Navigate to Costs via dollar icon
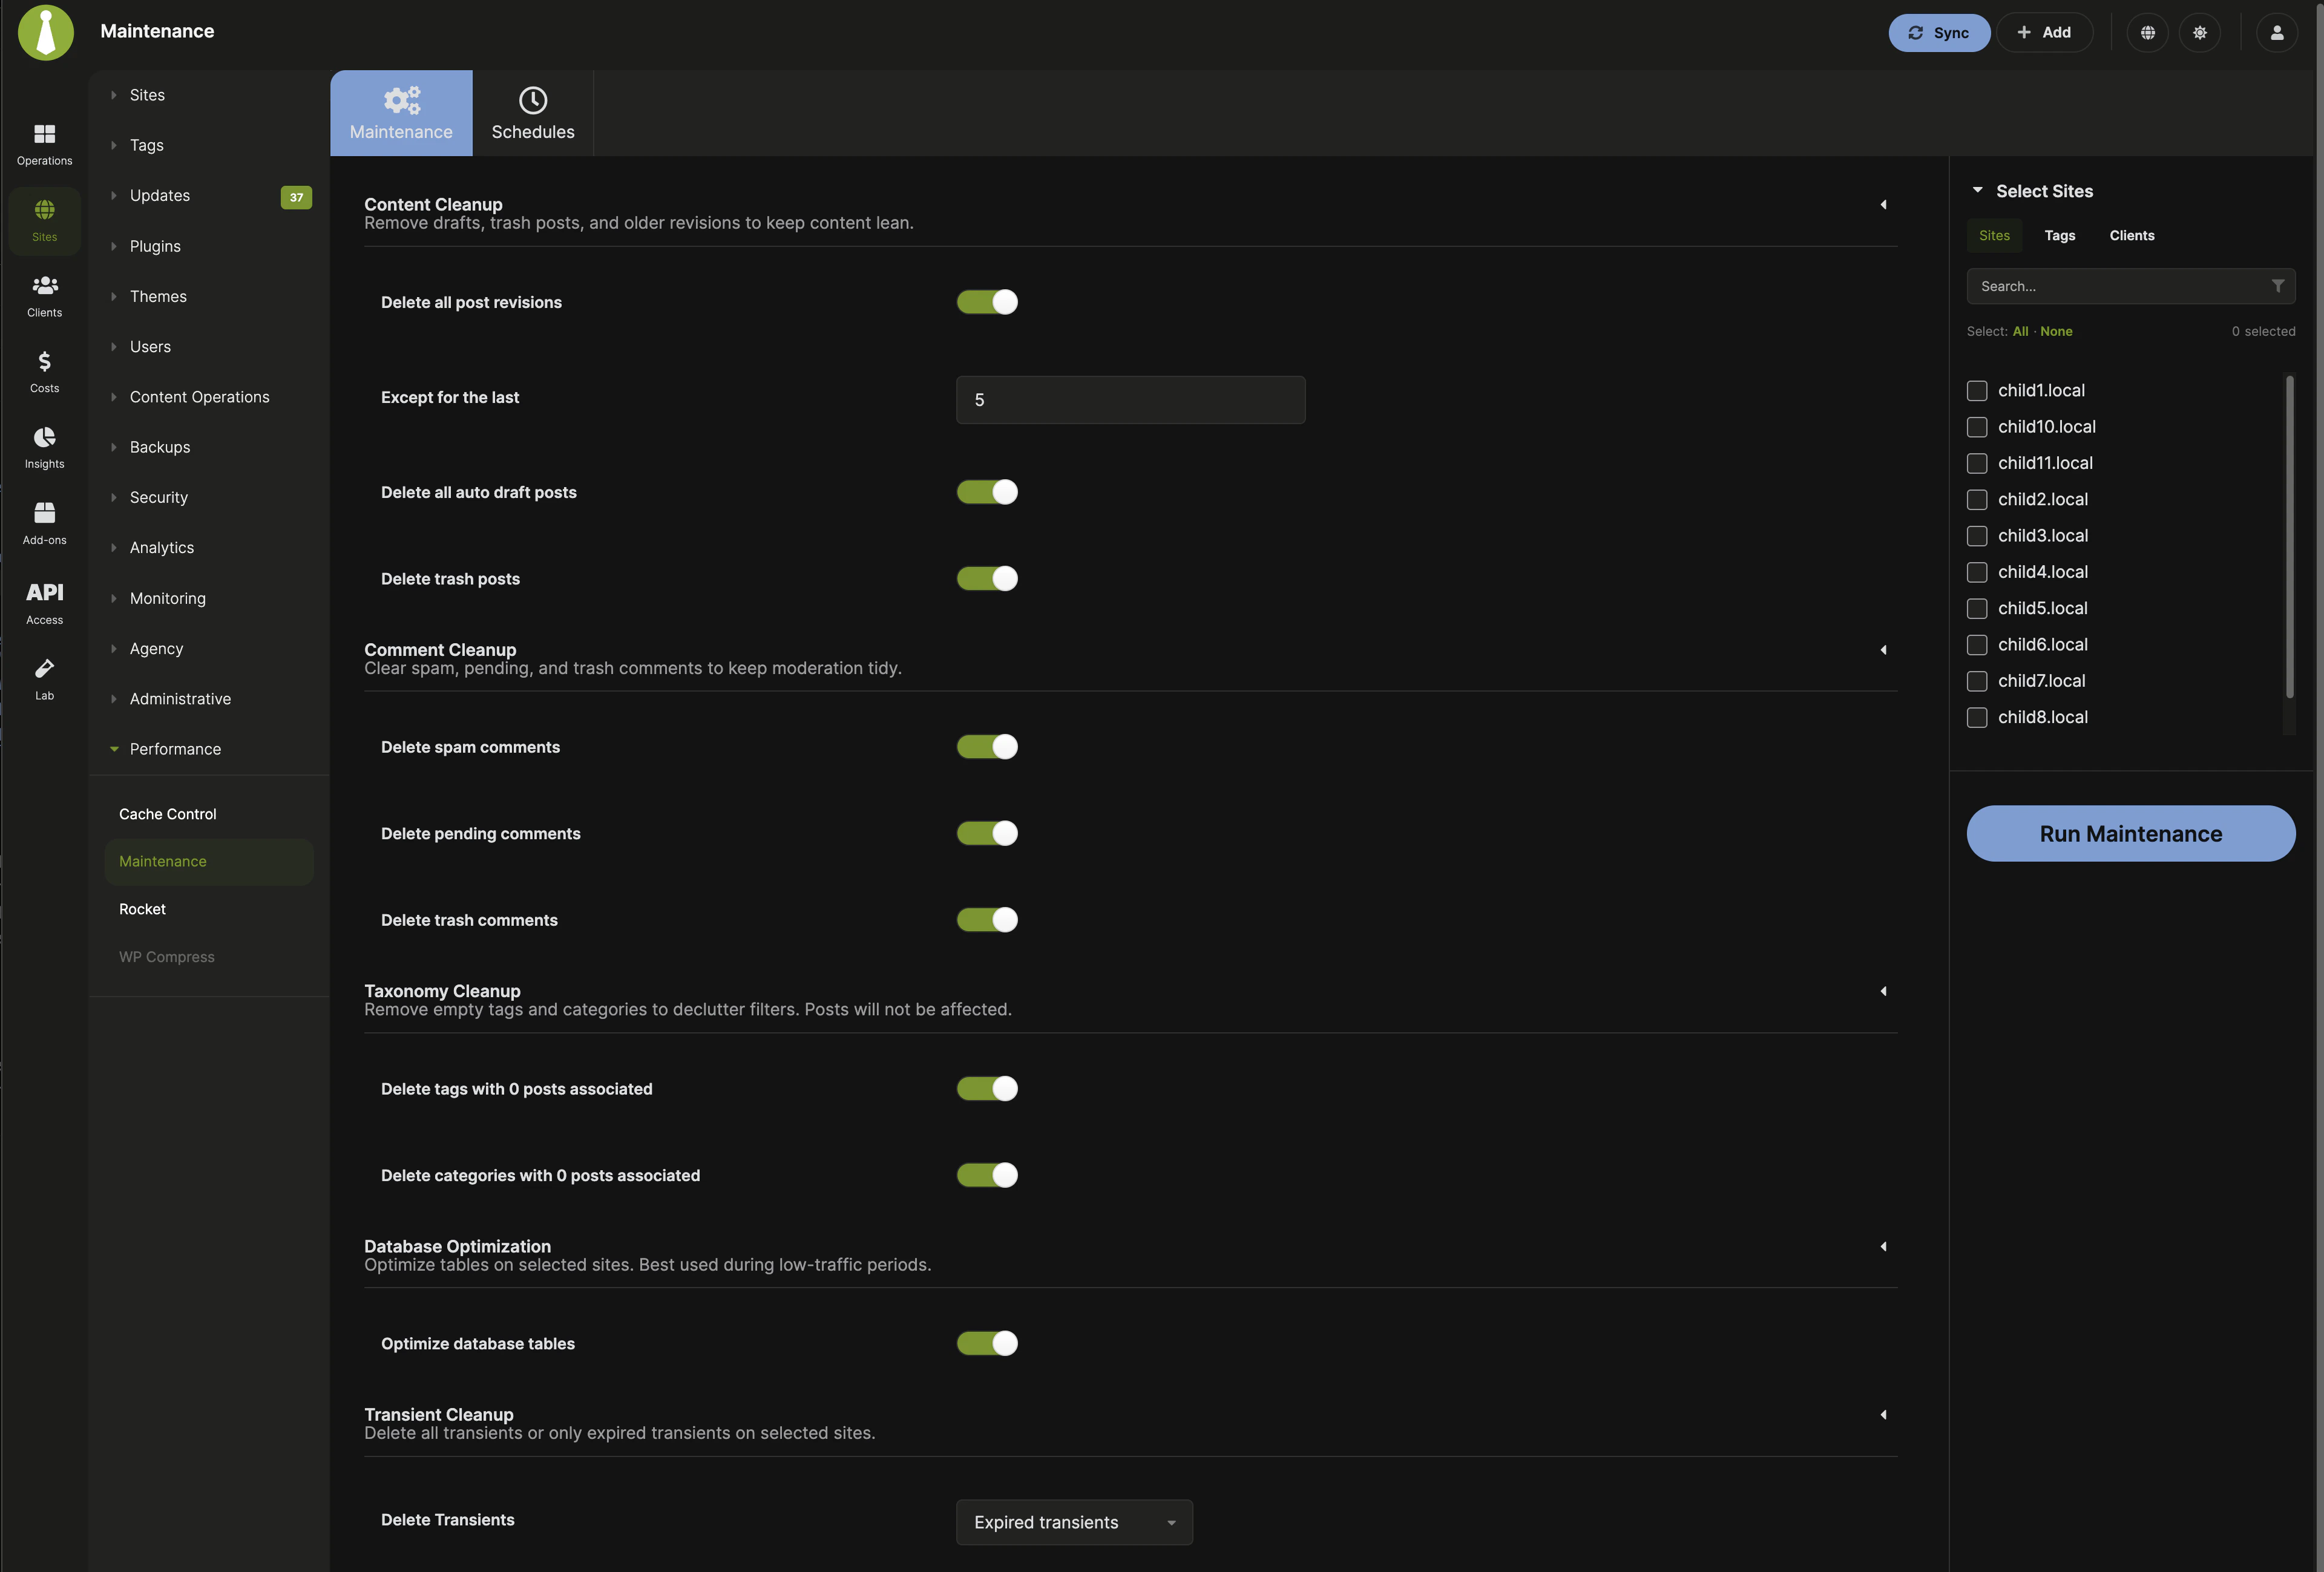This screenshot has width=2324, height=1572. [44, 369]
